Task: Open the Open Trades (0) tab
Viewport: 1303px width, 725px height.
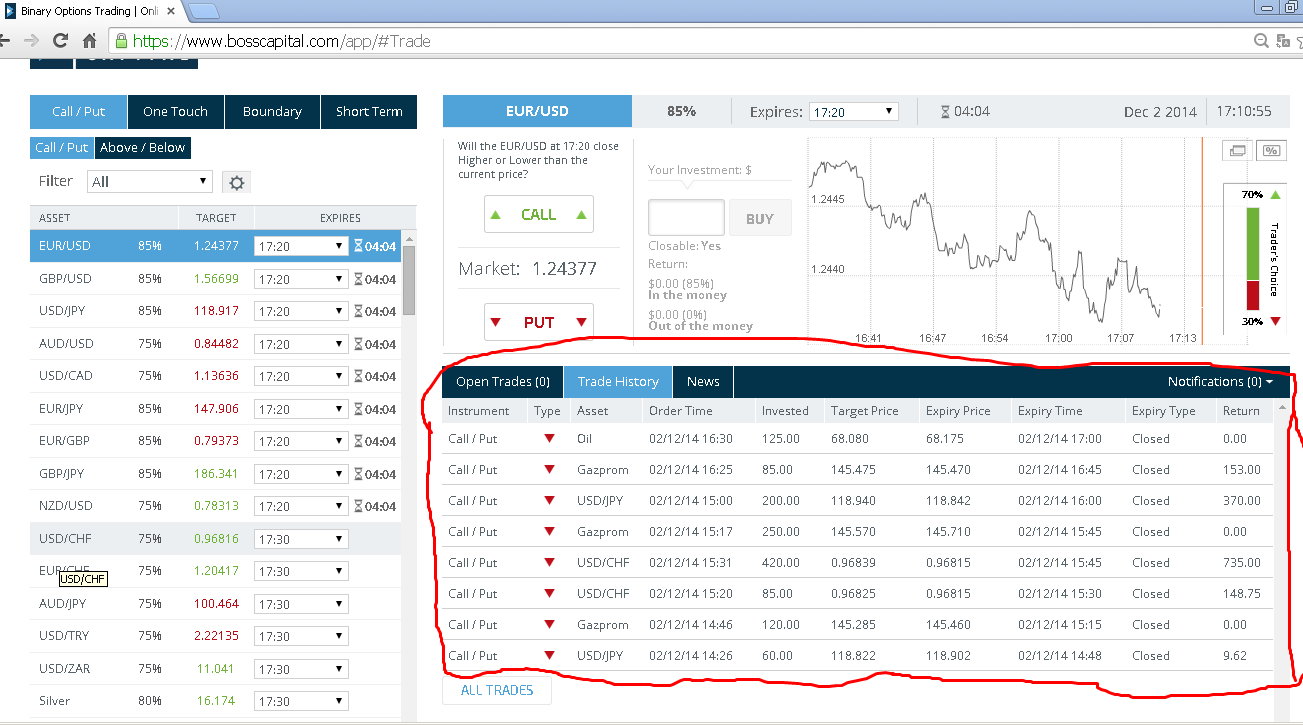Action: coord(503,381)
